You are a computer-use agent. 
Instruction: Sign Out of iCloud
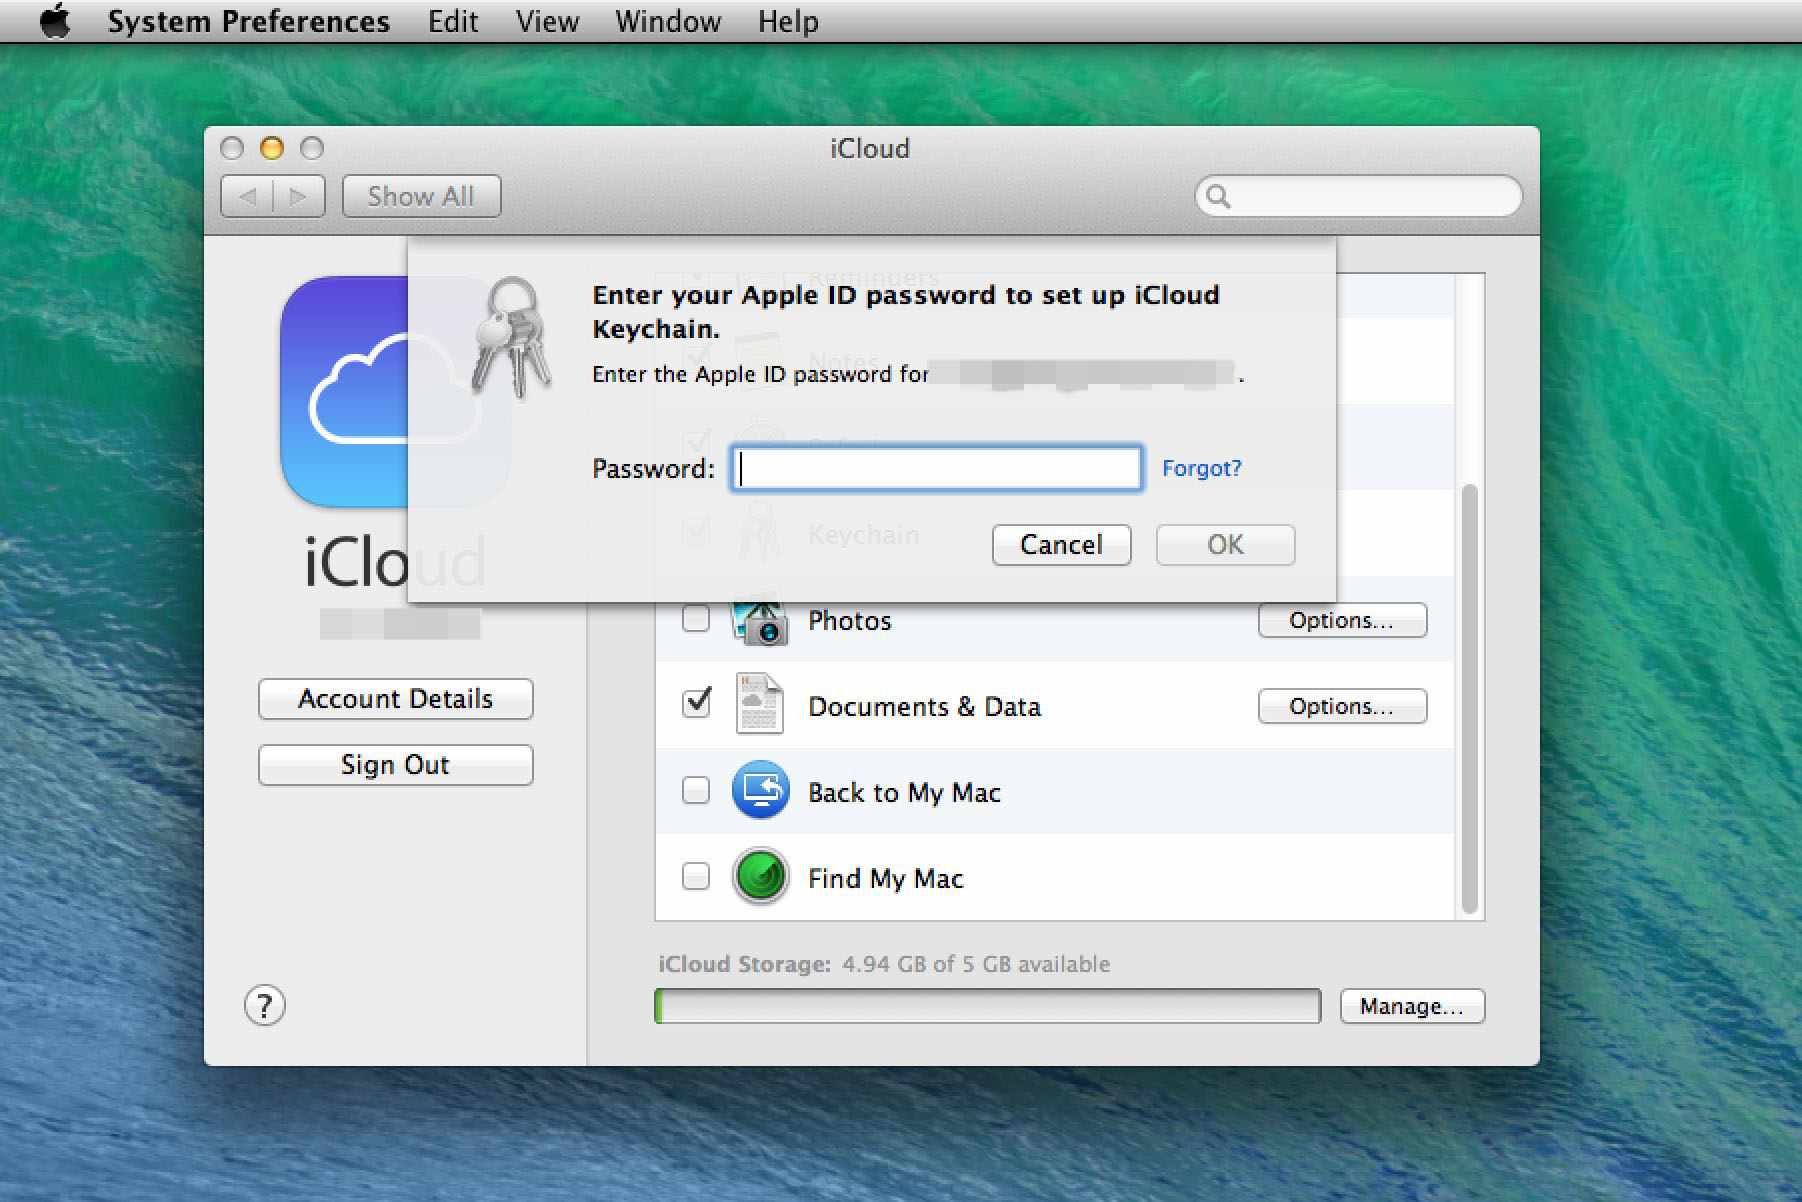click(x=395, y=765)
